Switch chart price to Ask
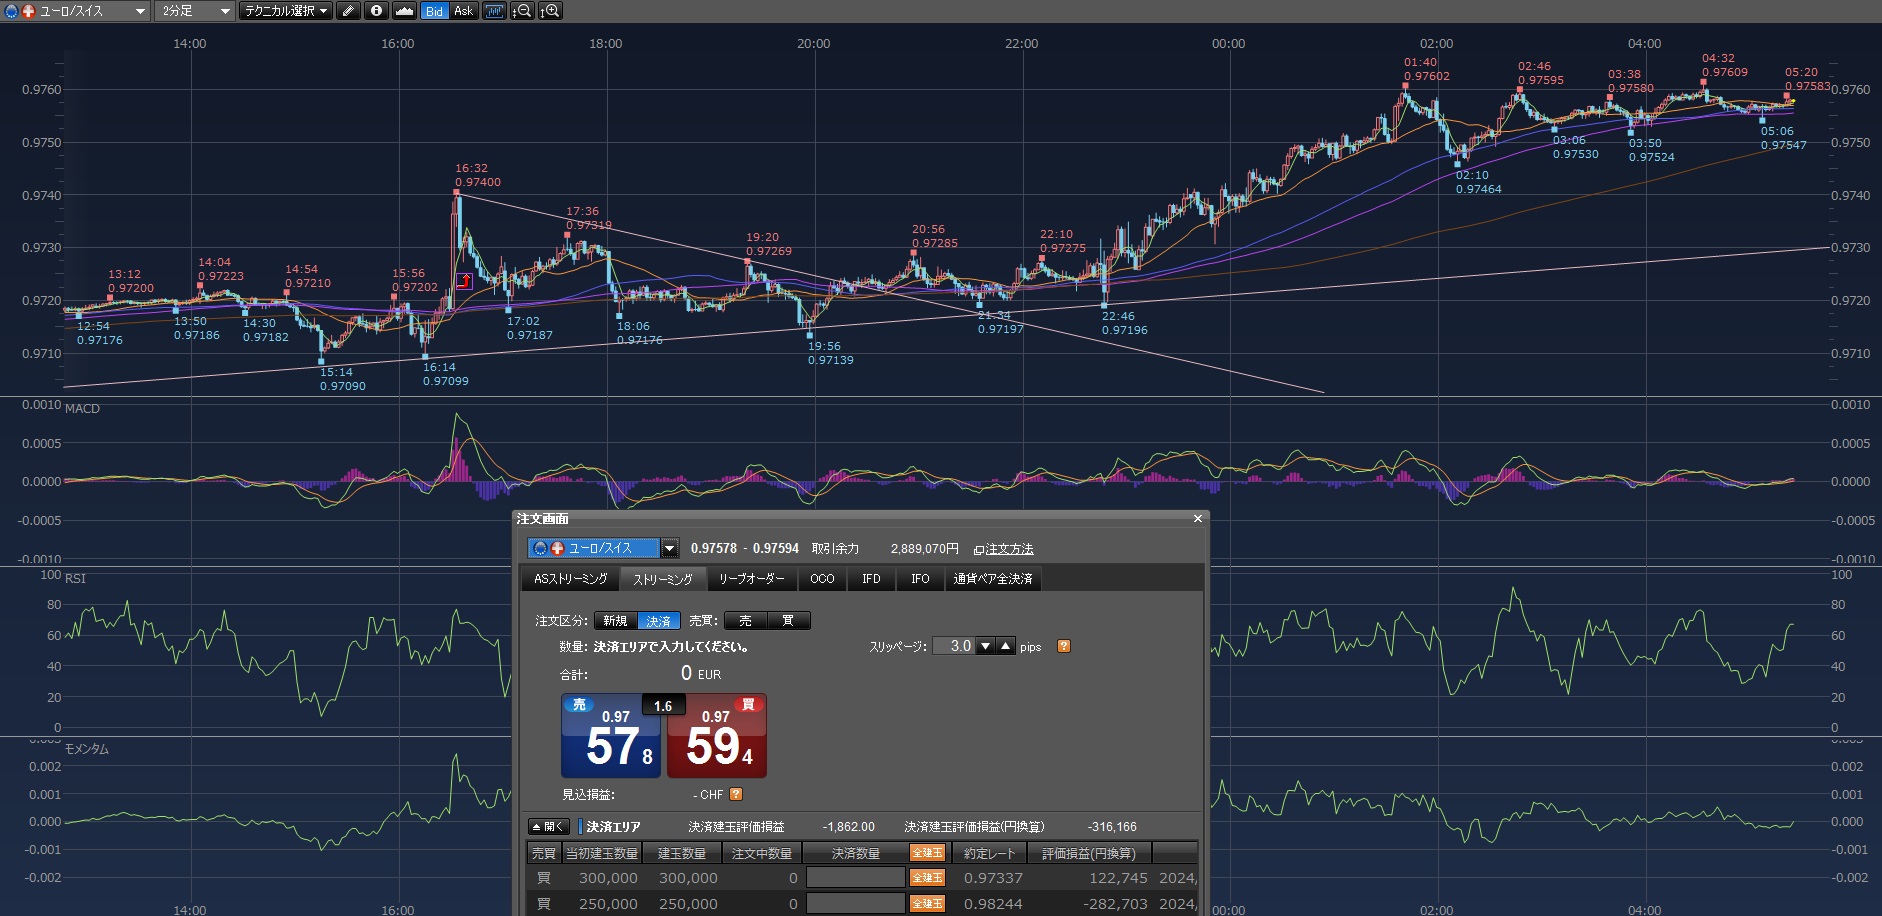This screenshot has width=1882, height=916. point(463,11)
